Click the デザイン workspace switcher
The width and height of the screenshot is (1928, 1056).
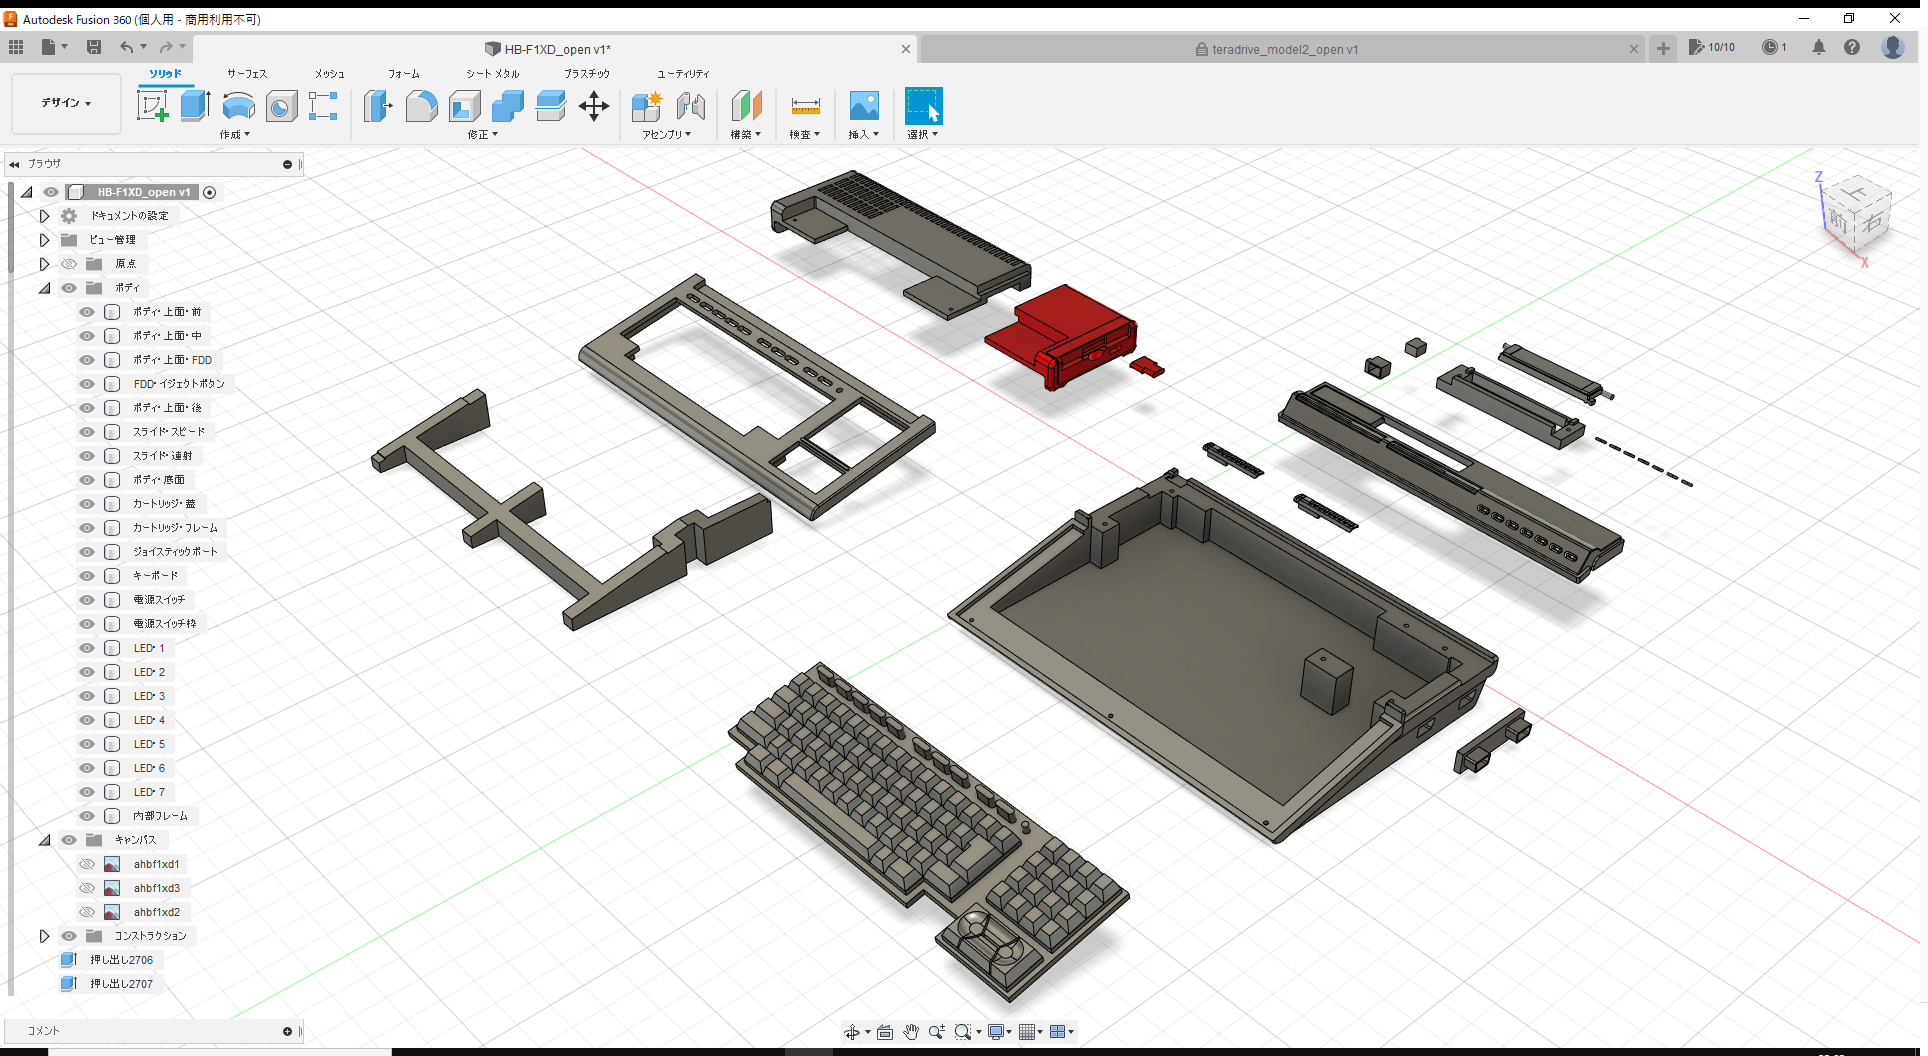click(64, 103)
